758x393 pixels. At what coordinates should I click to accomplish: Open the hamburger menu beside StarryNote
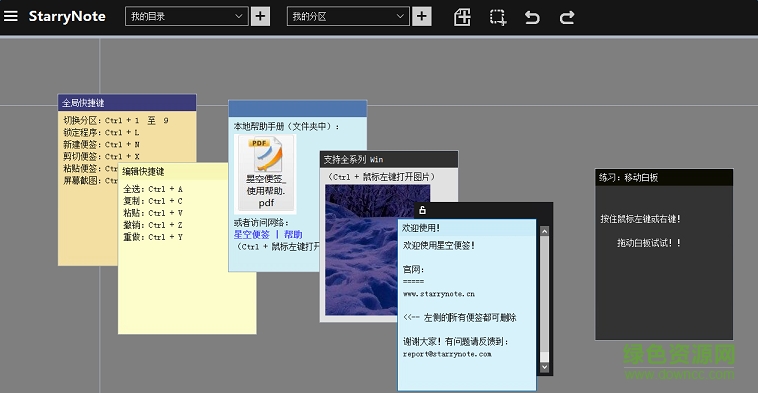coord(11,16)
